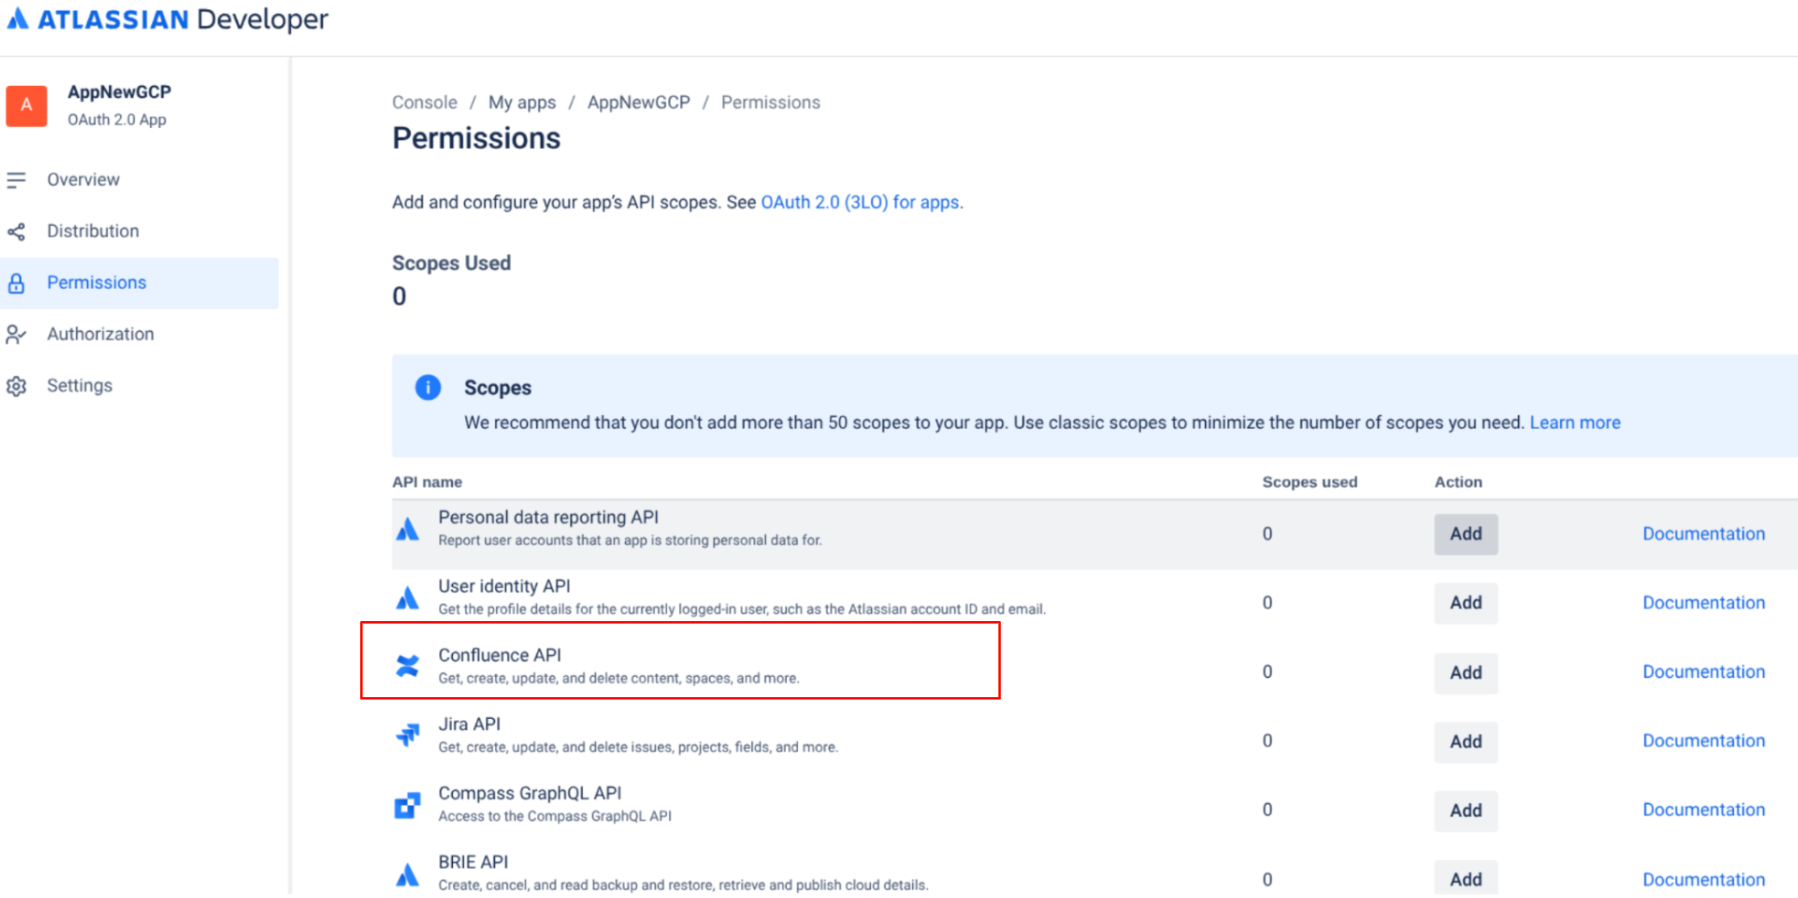Click the Scopes Used heading
The height and width of the screenshot is (898, 1798).
(x=451, y=263)
